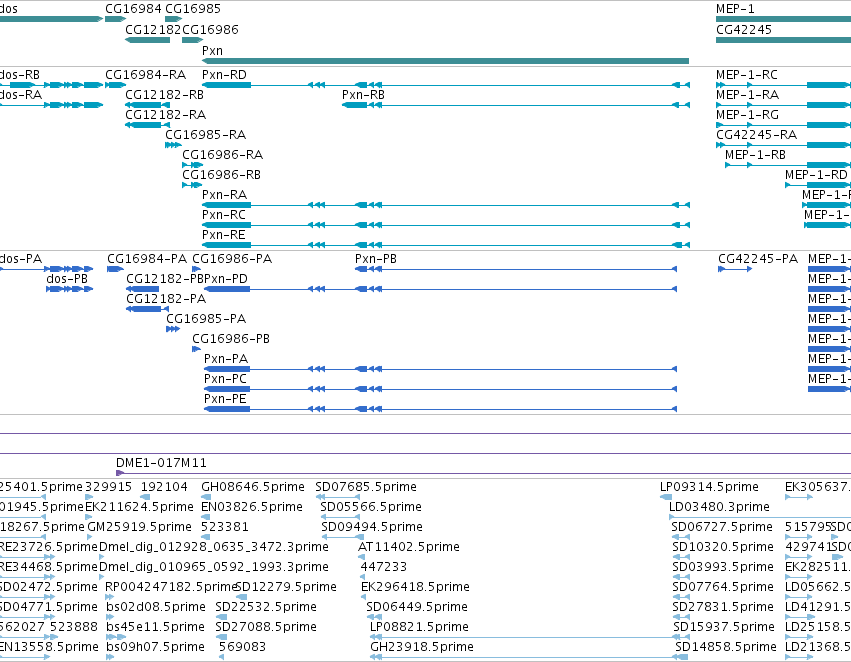
Task: Click transcript CG16985-RA
Action: (173, 145)
